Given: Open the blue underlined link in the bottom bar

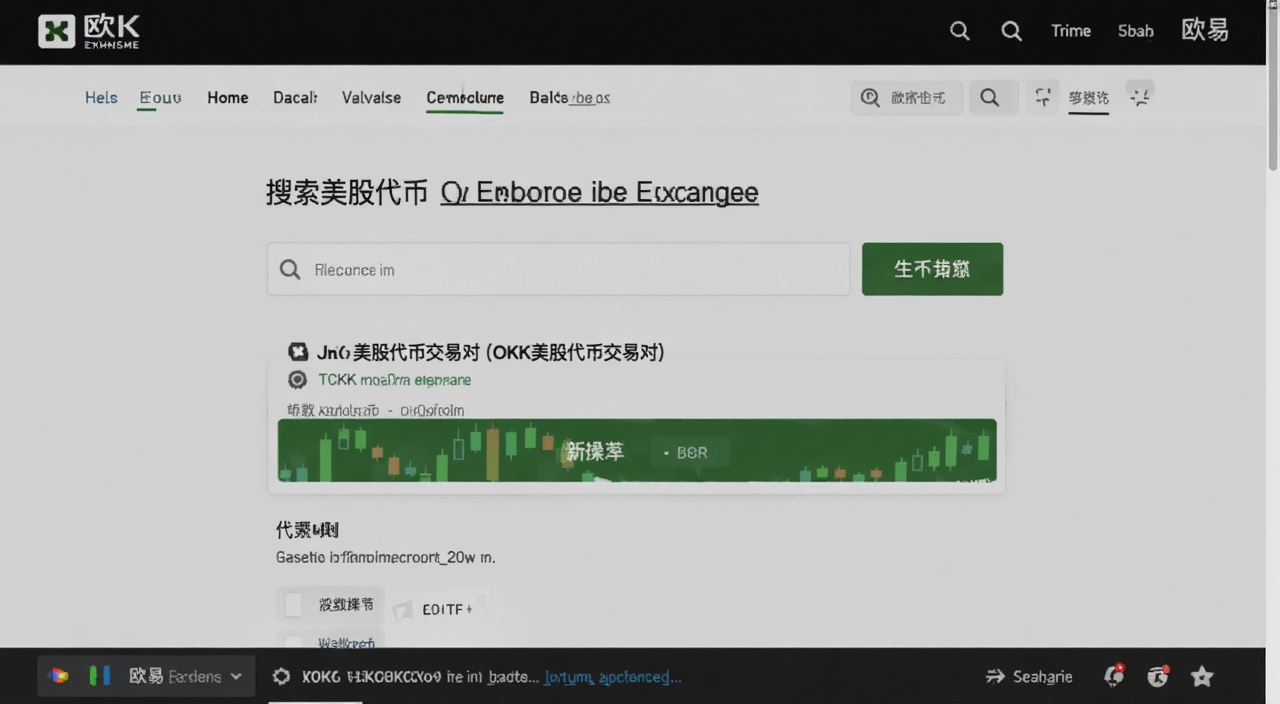Looking at the screenshot, I should (612, 677).
